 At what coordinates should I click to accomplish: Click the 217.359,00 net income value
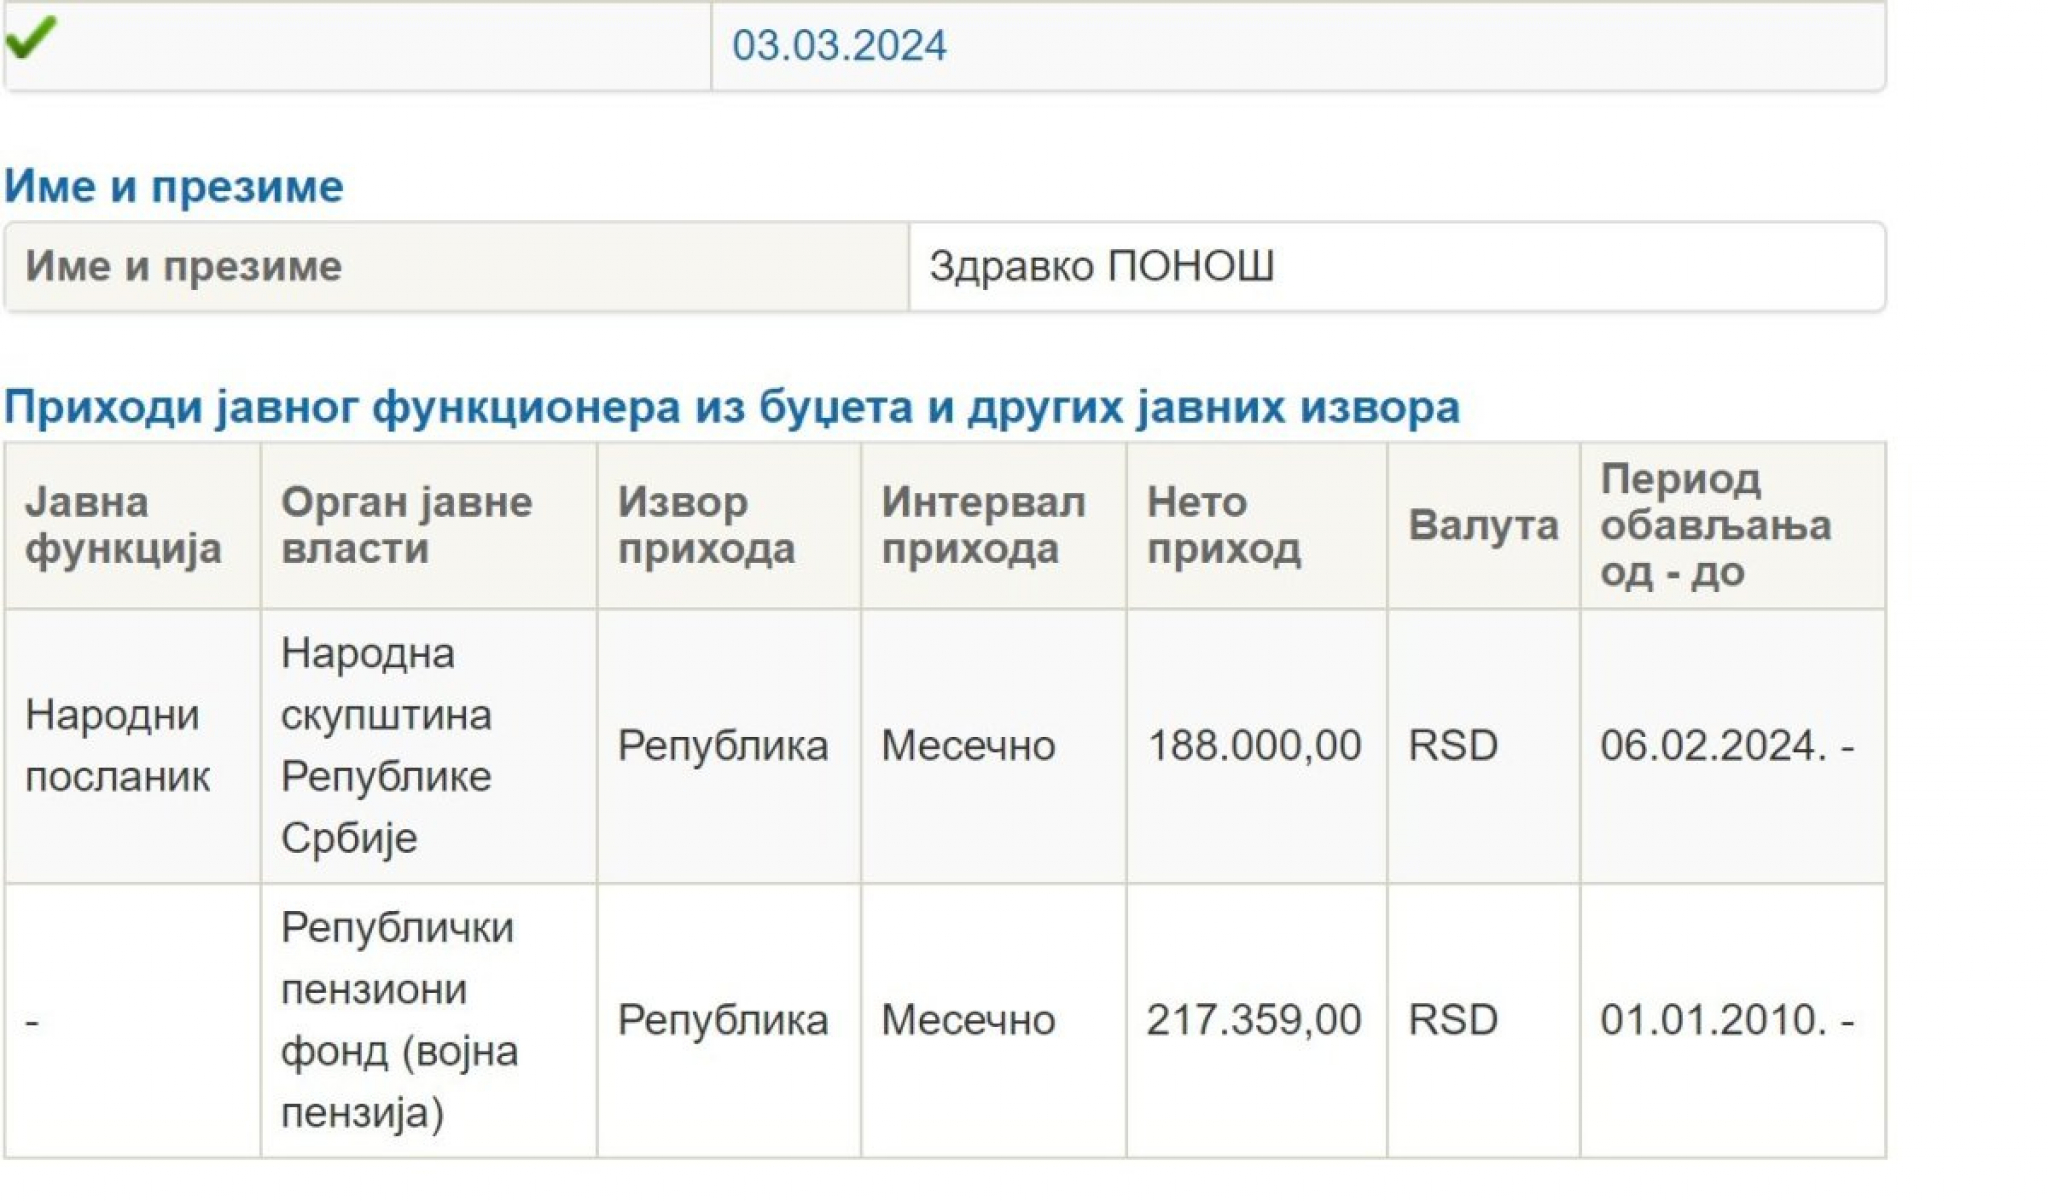(x=1253, y=1021)
